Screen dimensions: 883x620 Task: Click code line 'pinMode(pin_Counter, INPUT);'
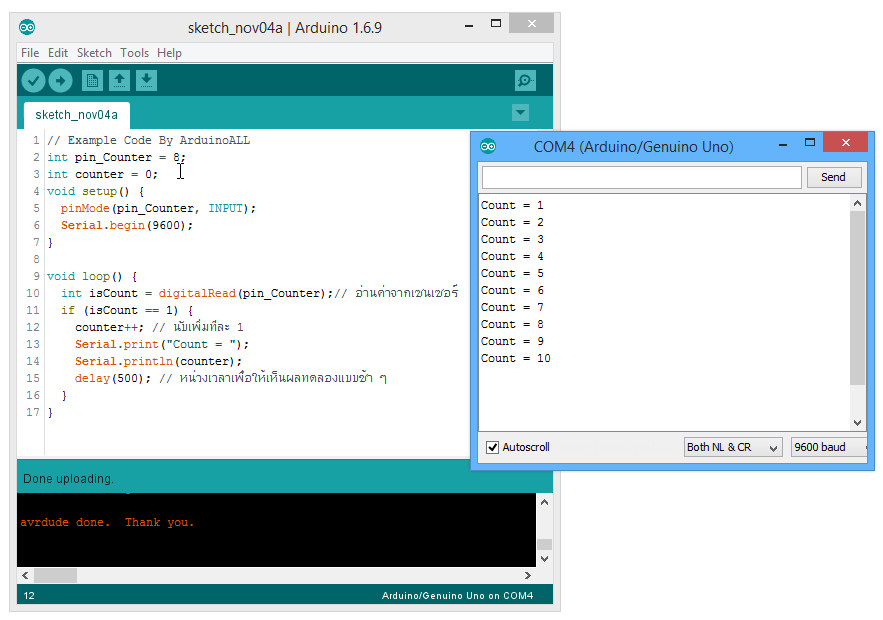coord(158,208)
